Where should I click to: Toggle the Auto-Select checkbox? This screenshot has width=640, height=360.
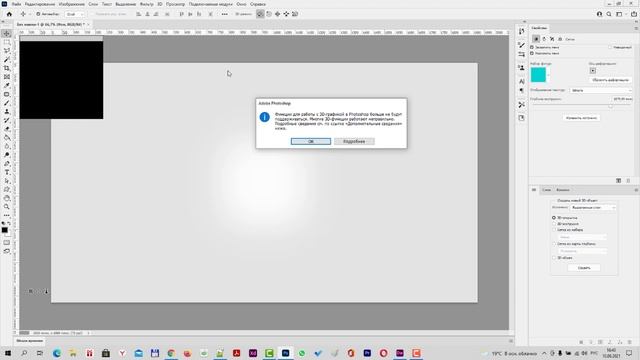click(x=38, y=14)
